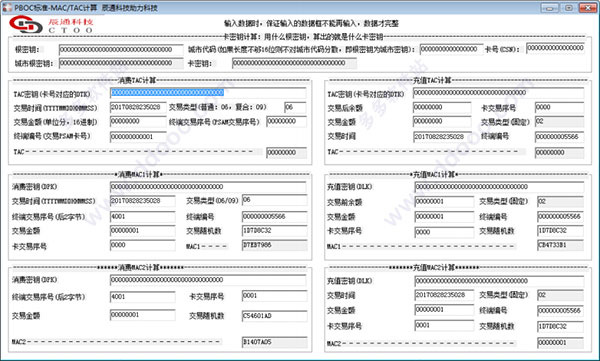600x361 pixels.
Task: Focus 消费密钥(DPK) field in 消费MAC1计算
Action: tap(208, 187)
